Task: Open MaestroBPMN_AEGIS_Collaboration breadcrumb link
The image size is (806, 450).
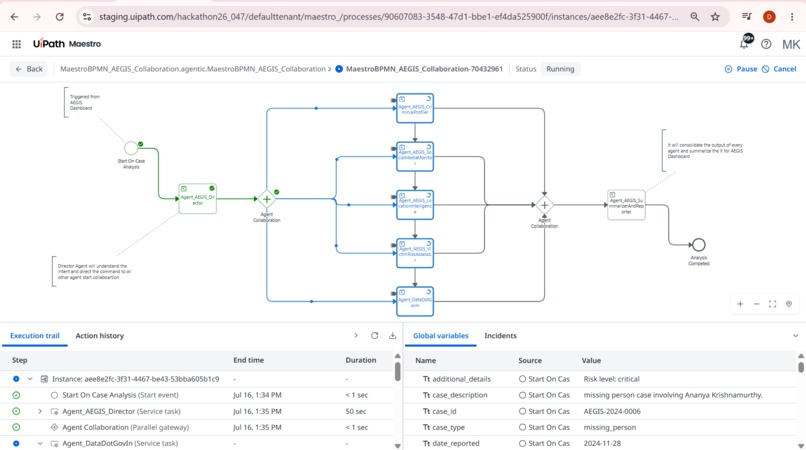Action: point(193,69)
